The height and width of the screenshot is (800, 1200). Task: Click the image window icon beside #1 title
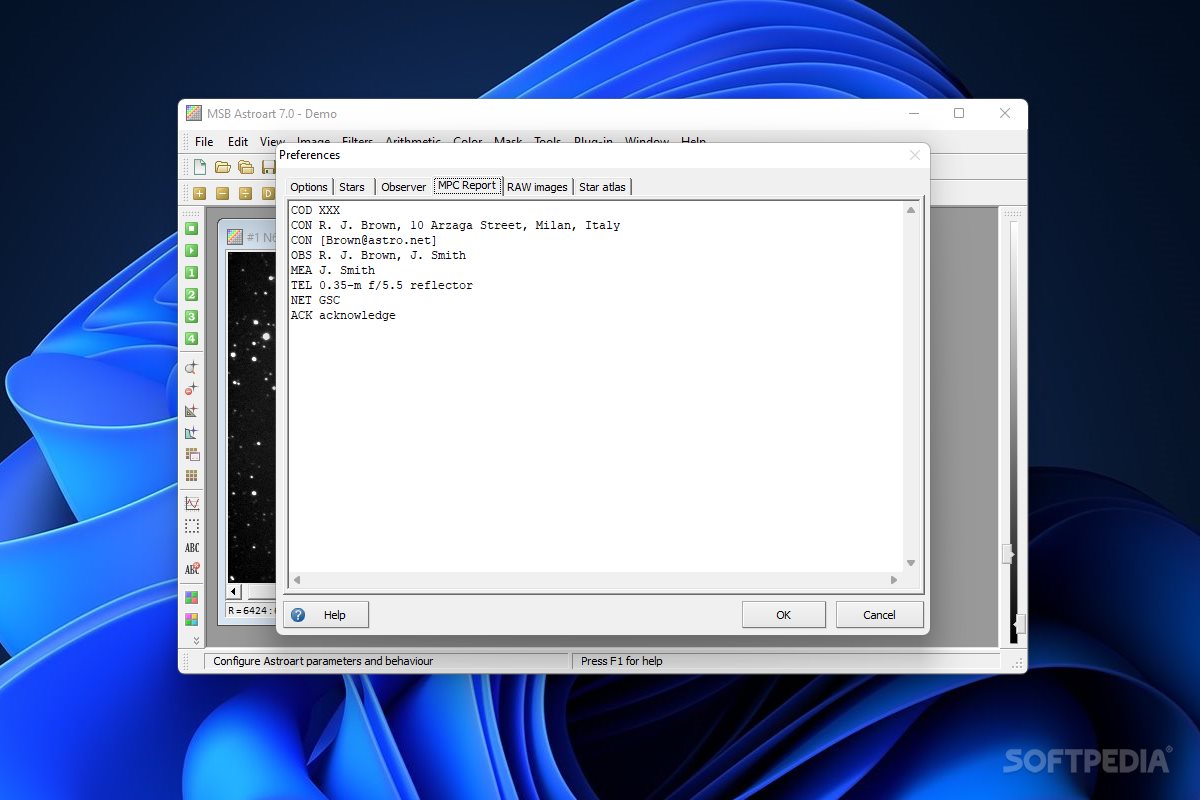234,237
